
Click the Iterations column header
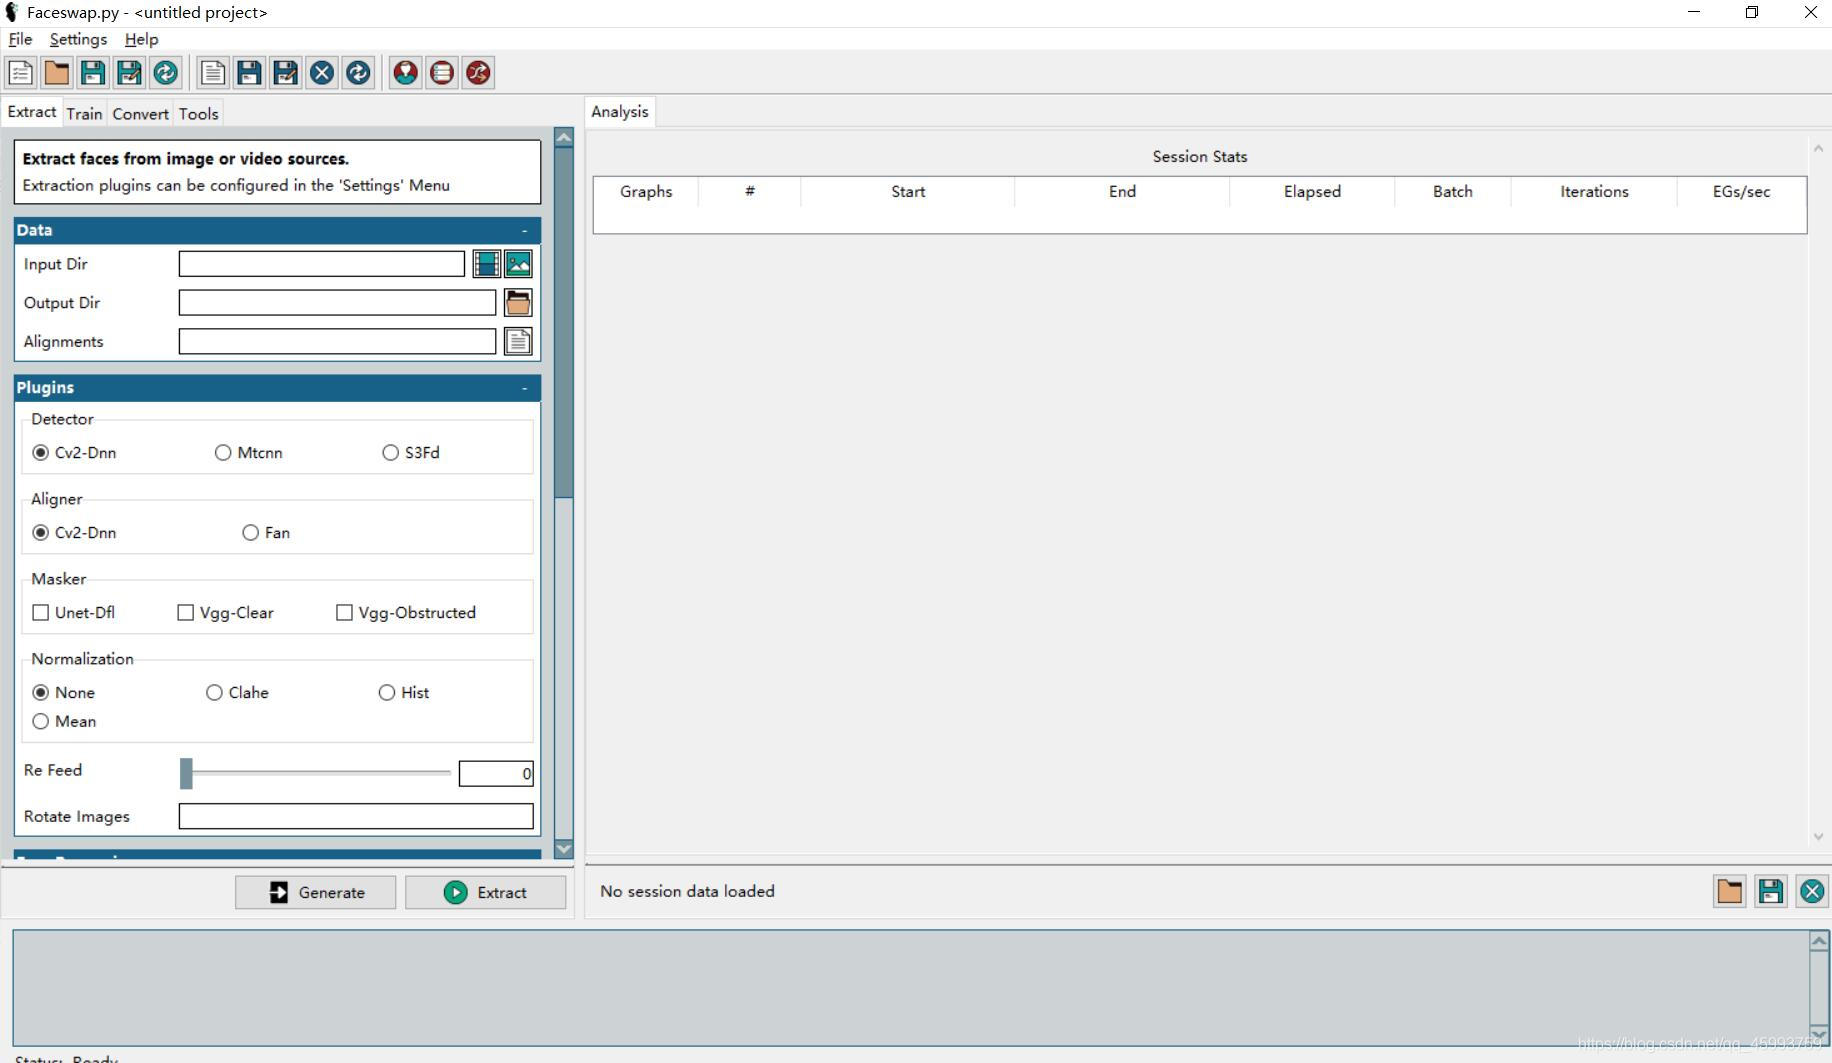(x=1594, y=192)
